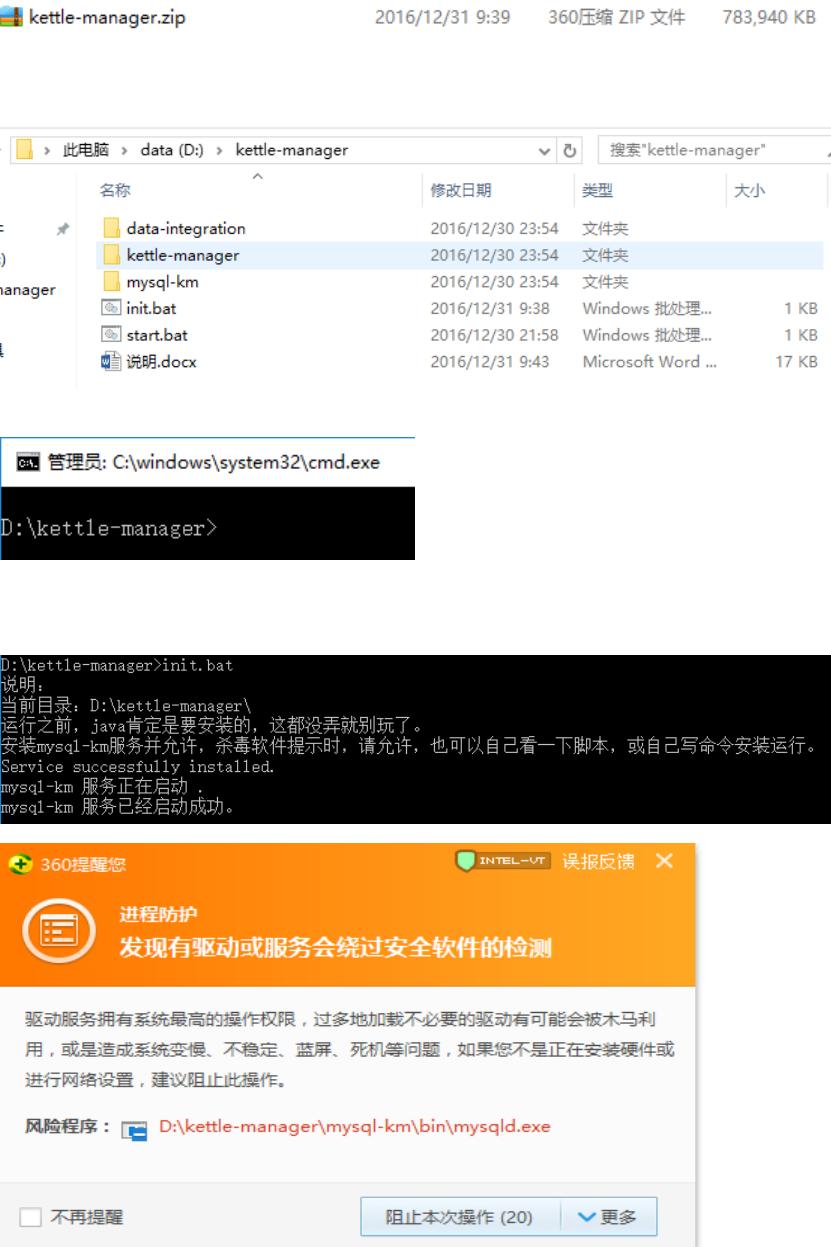The height and width of the screenshot is (1247, 831).
Task: Expand the data (D:) breadcrumb arrow
Action: (221, 151)
